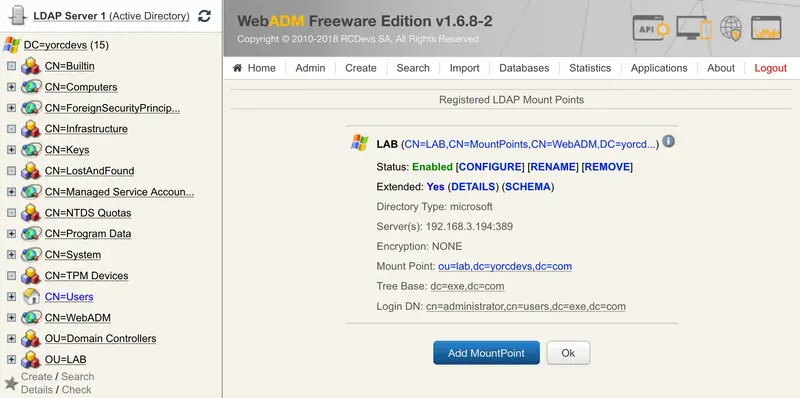This screenshot has height=398, width=800.
Task: Expand the CN=Program Data node
Action: click(x=11, y=233)
